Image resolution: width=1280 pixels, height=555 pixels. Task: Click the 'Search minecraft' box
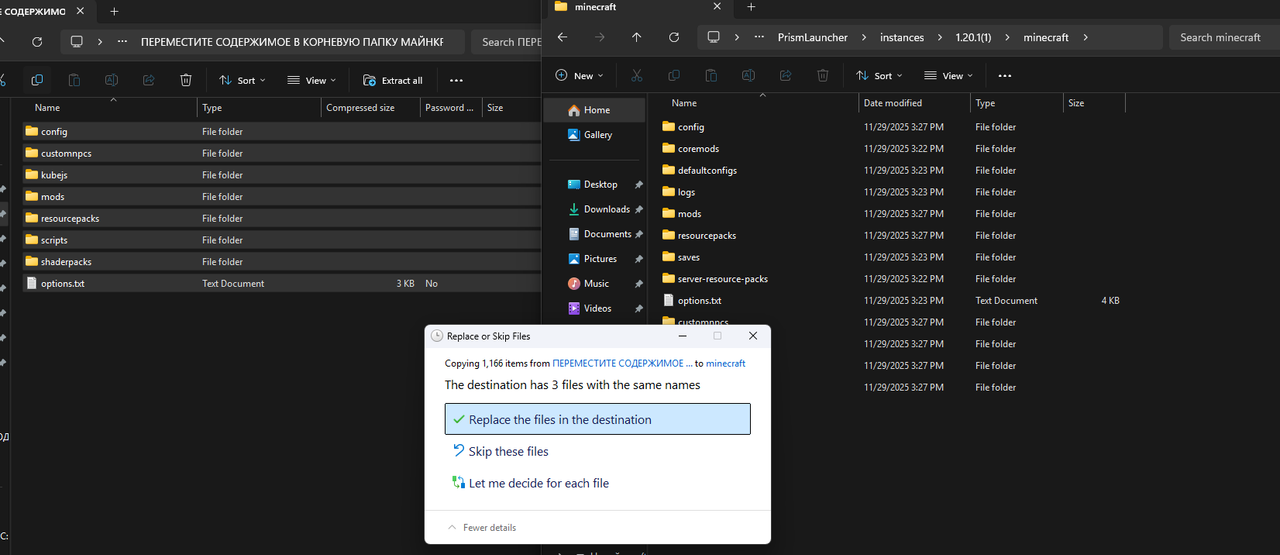click(x=1224, y=37)
